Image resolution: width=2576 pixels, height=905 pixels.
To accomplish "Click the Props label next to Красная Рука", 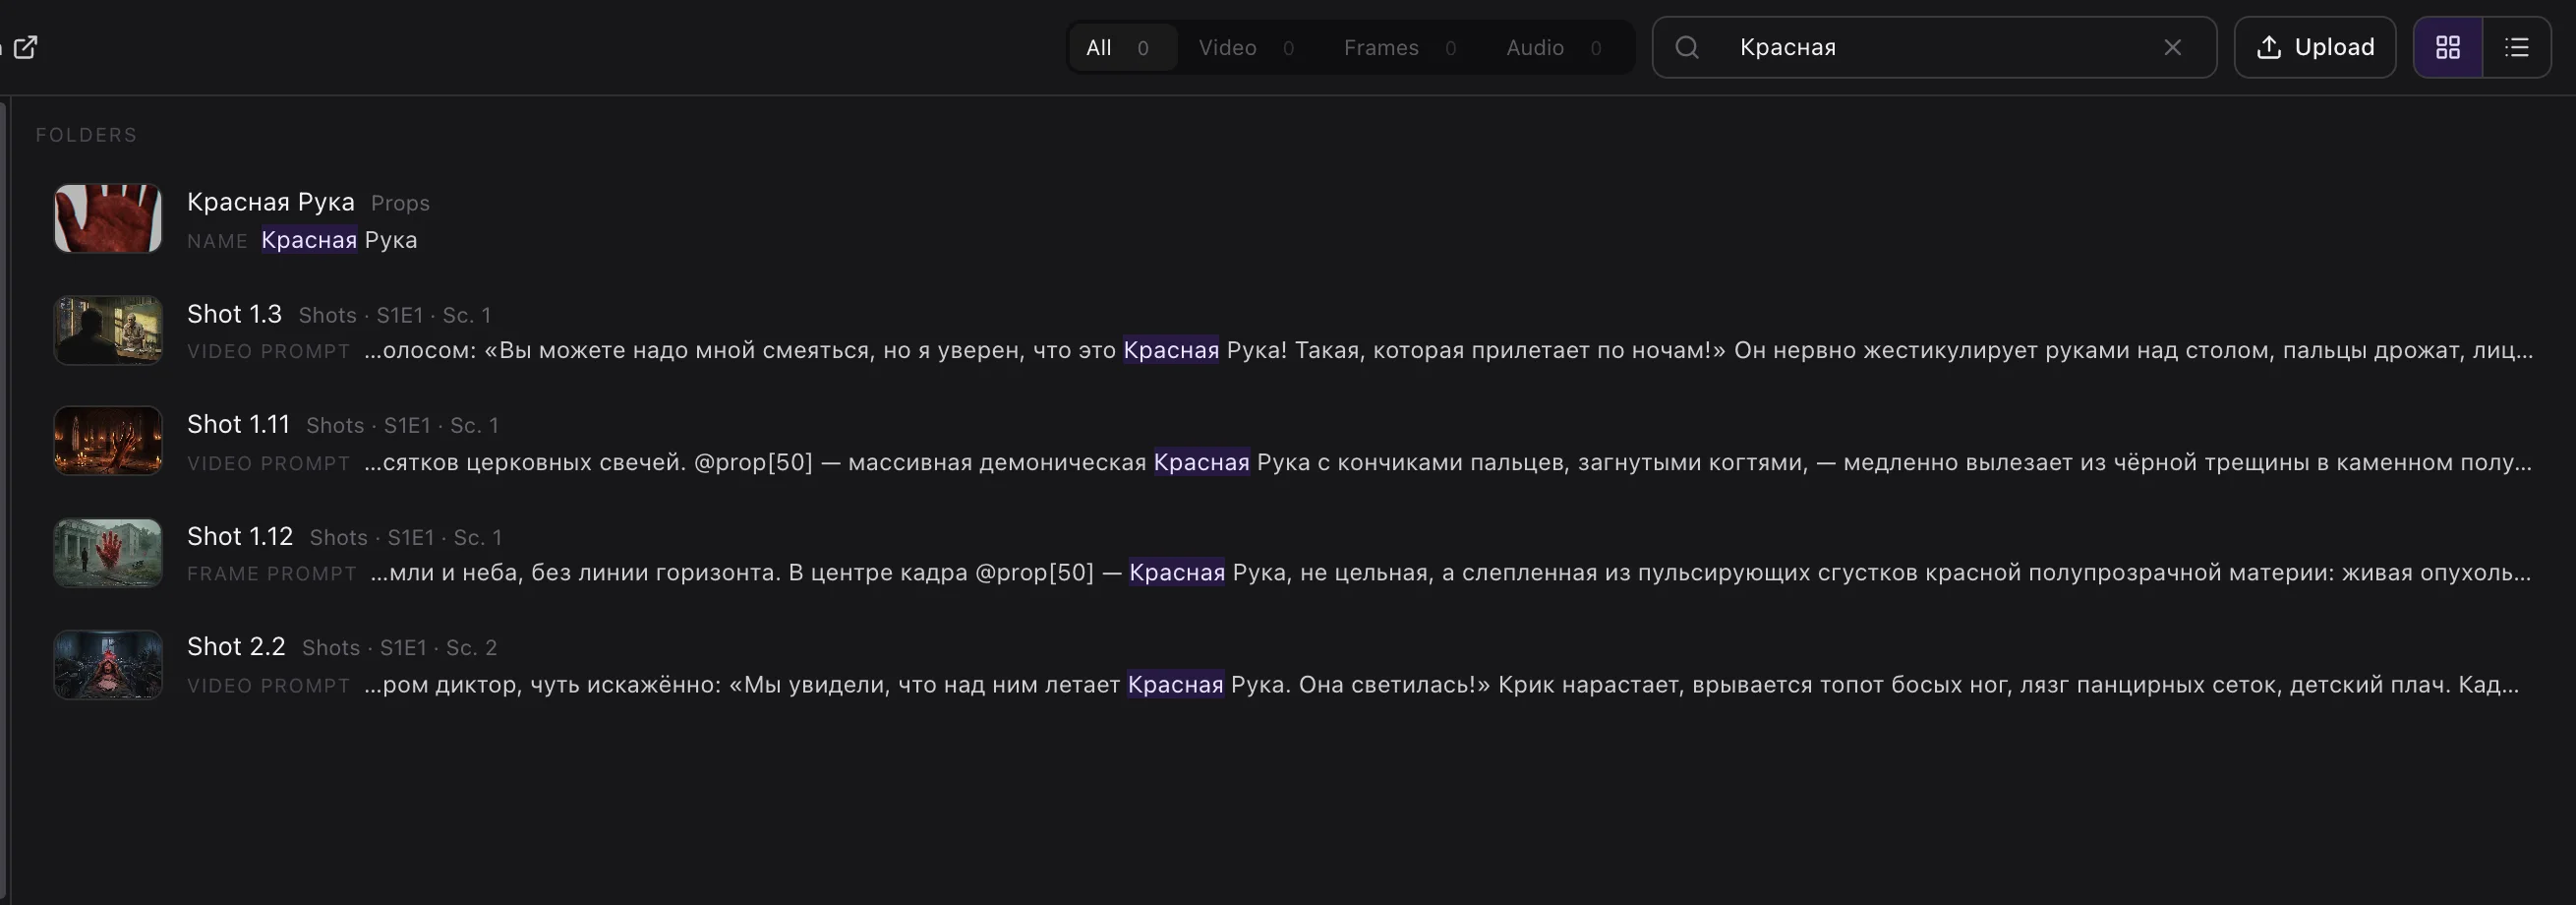I will pyautogui.click(x=400, y=203).
